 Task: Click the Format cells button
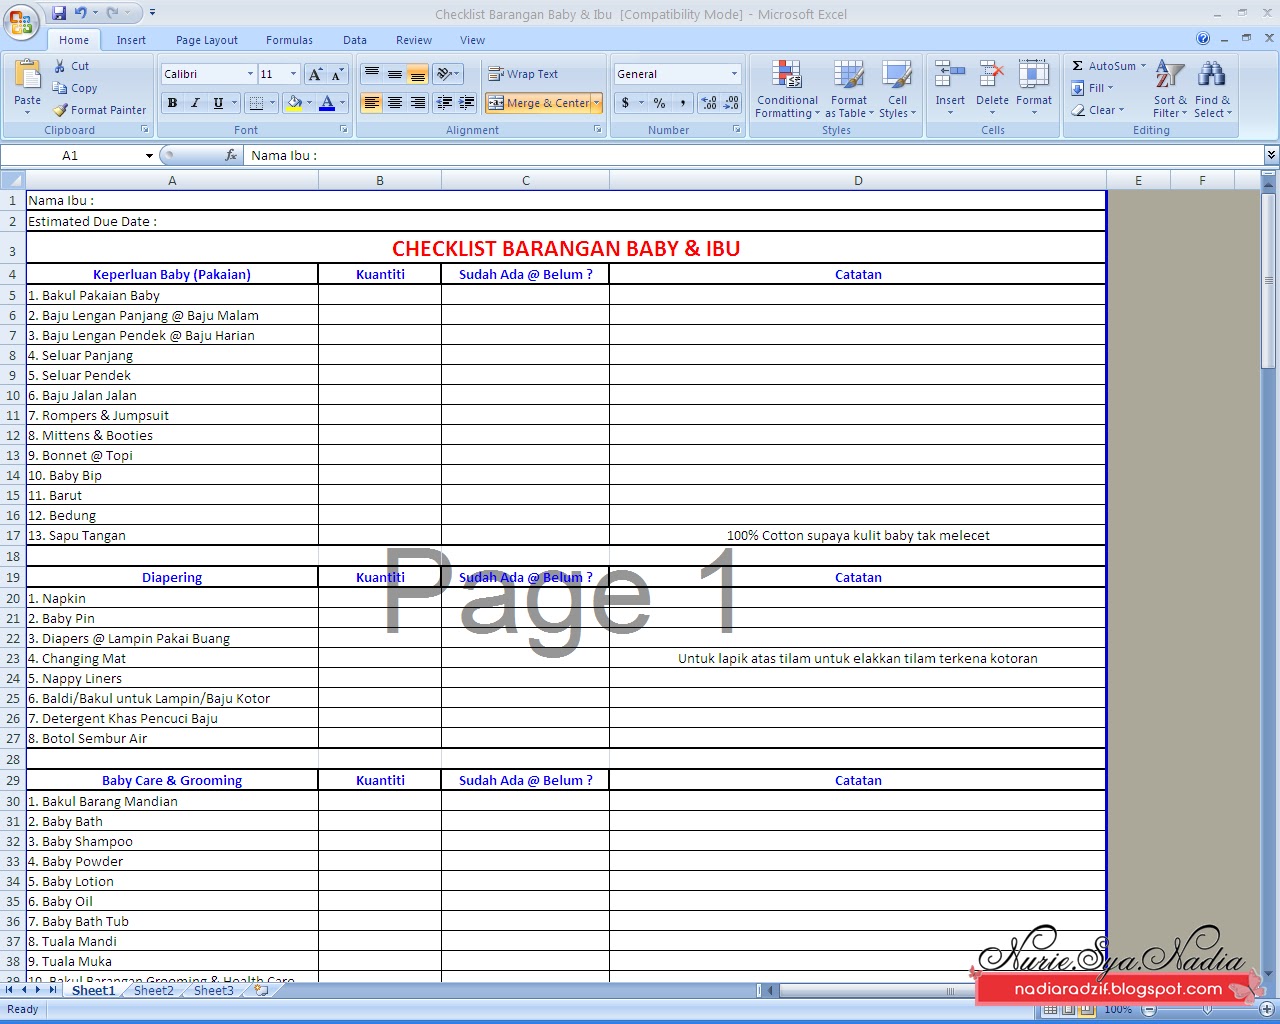pyautogui.click(x=1034, y=89)
